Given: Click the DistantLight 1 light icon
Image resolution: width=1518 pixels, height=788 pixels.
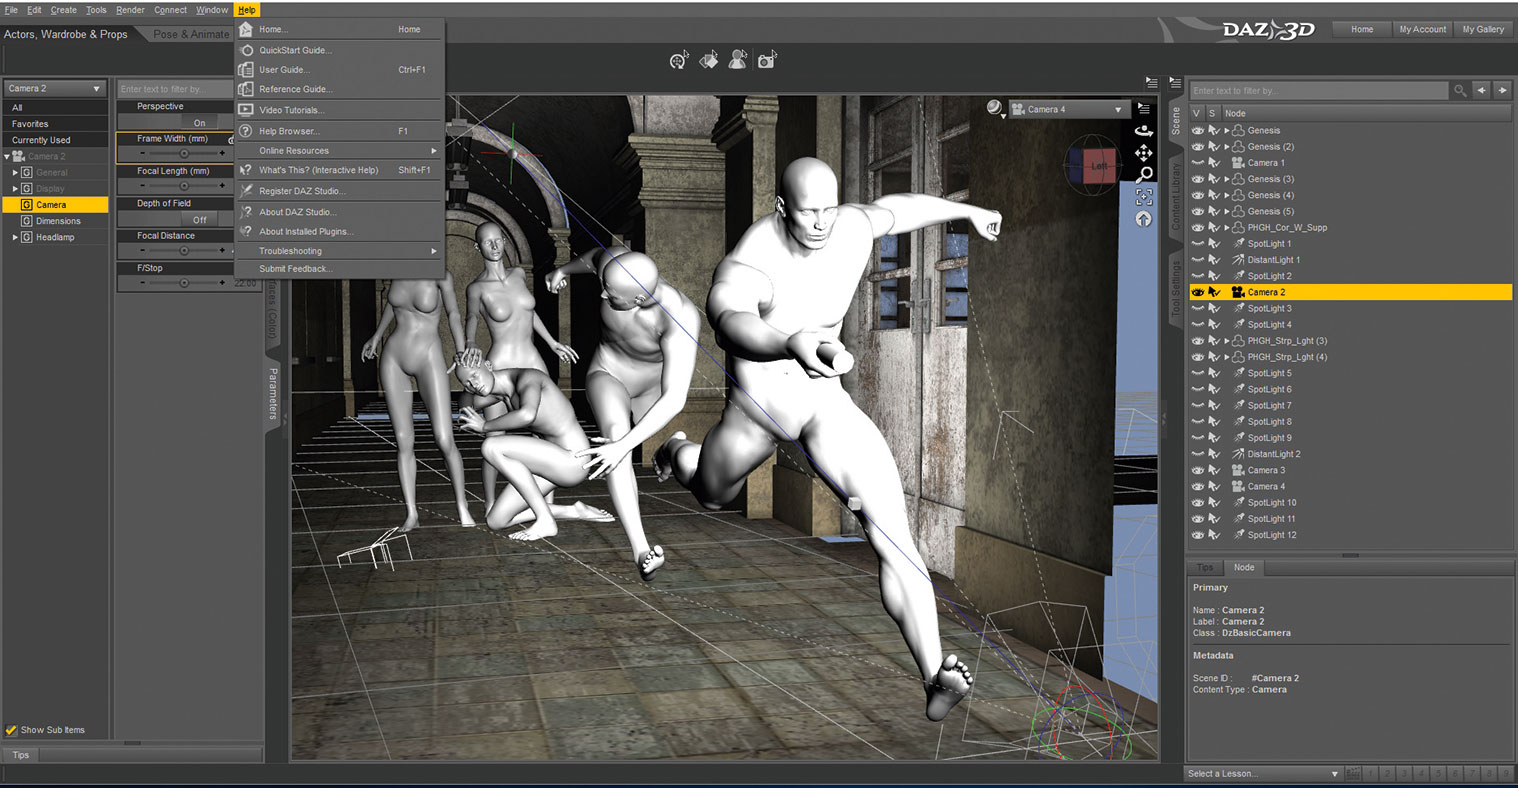Looking at the screenshot, I should 1238,260.
